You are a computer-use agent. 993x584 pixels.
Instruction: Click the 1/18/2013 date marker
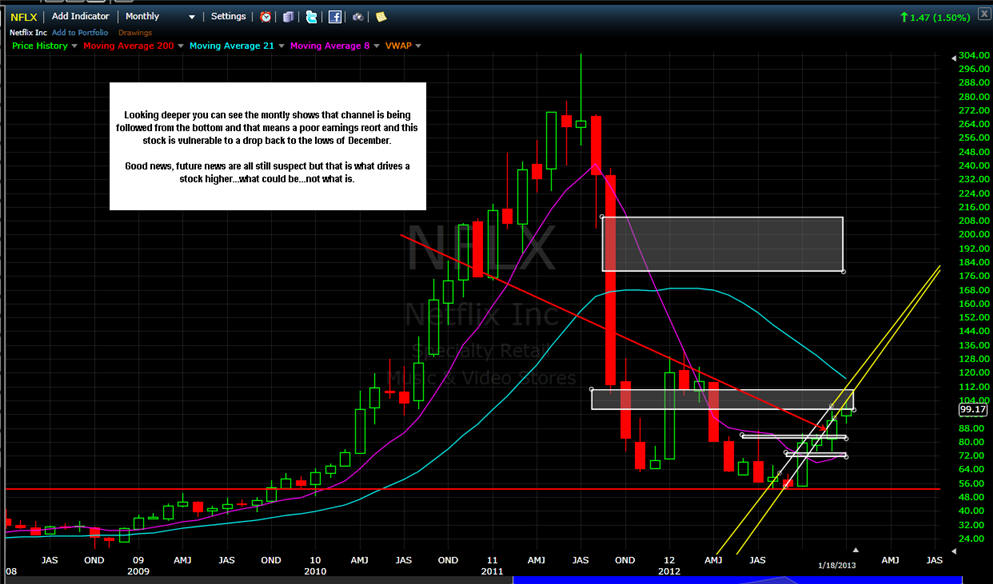point(837,565)
